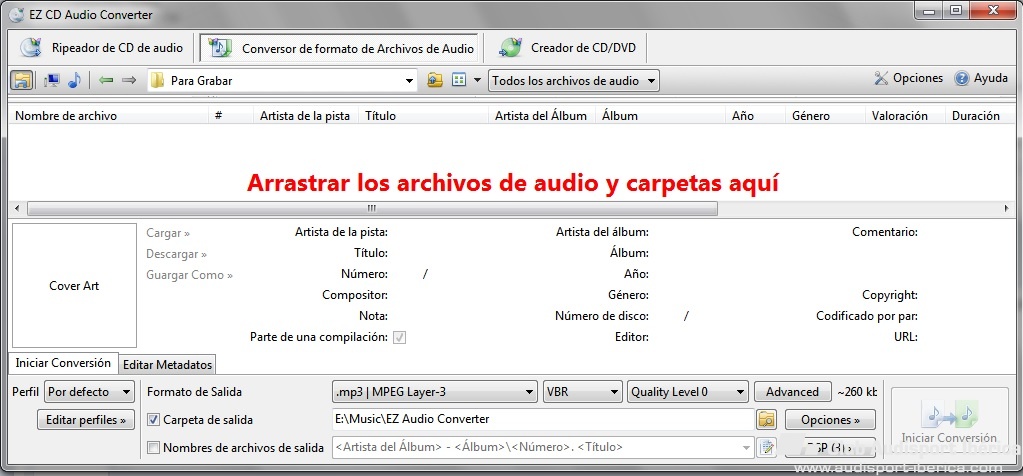1023x476 pixels.
Task: Open the Opciones tools menu
Action: point(909,78)
